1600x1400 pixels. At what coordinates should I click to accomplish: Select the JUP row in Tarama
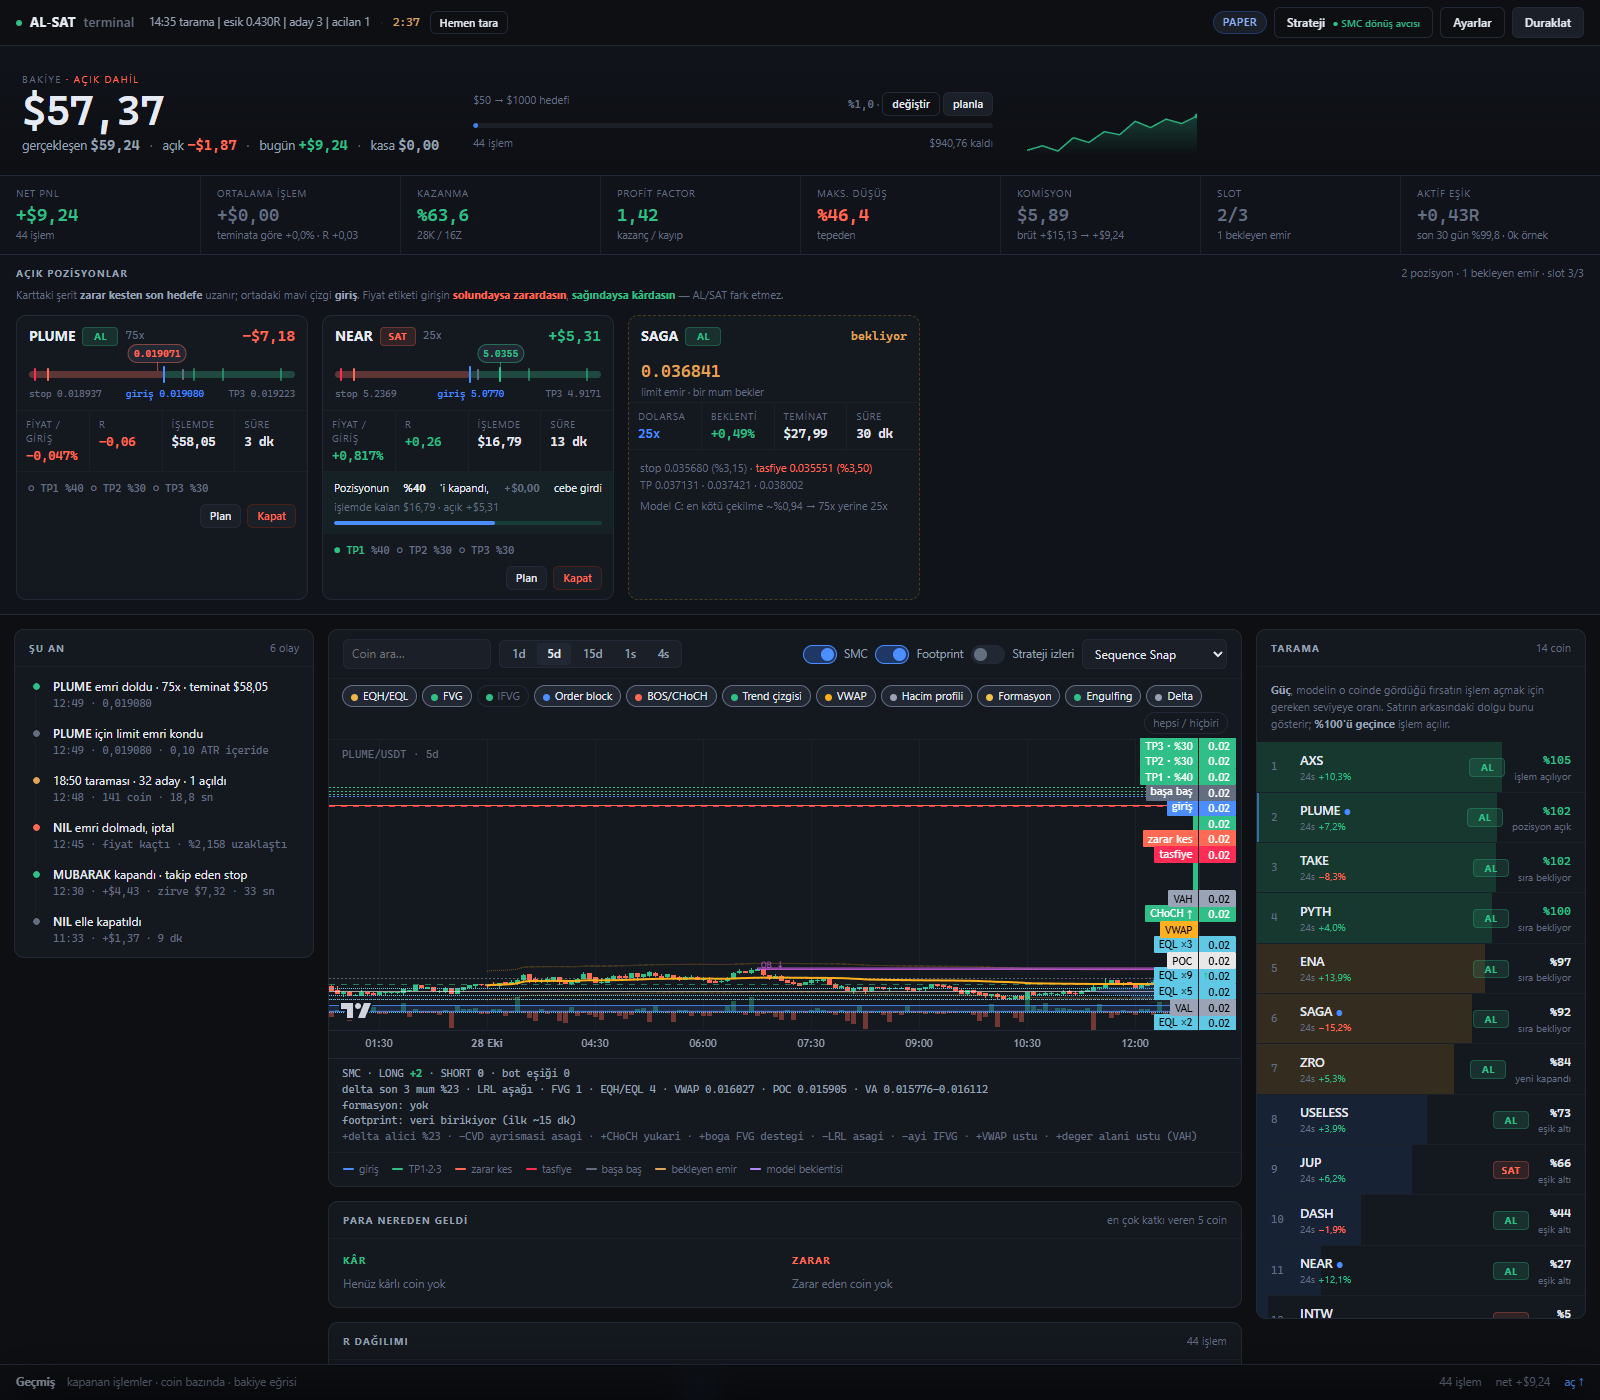click(x=1420, y=1170)
